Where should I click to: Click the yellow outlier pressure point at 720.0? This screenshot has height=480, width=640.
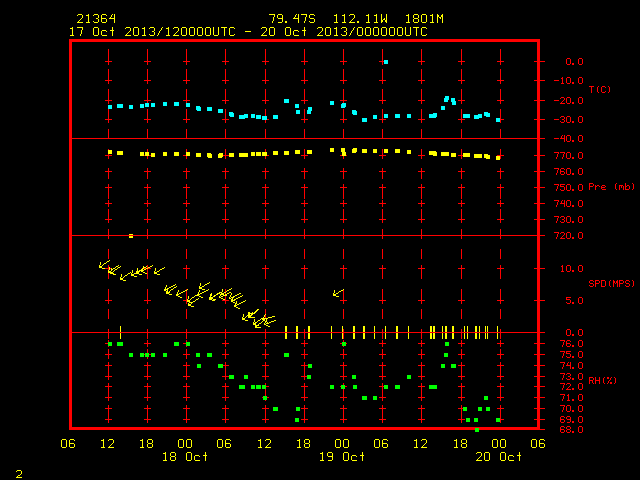point(131,236)
